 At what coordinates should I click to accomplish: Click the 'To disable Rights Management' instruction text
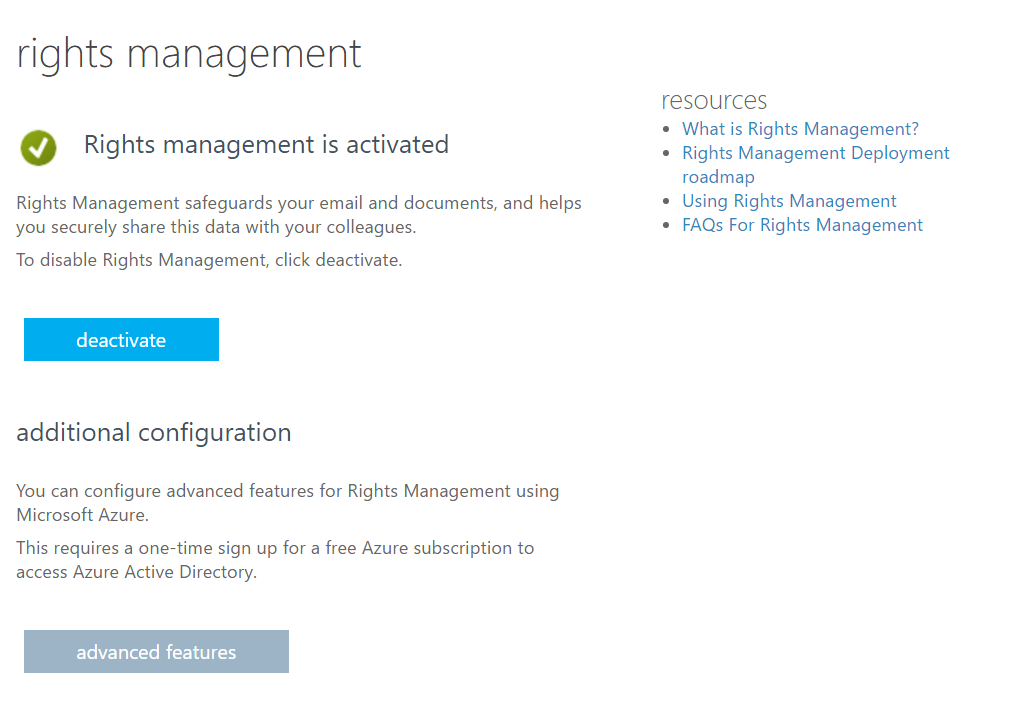click(x=209, y=261)
